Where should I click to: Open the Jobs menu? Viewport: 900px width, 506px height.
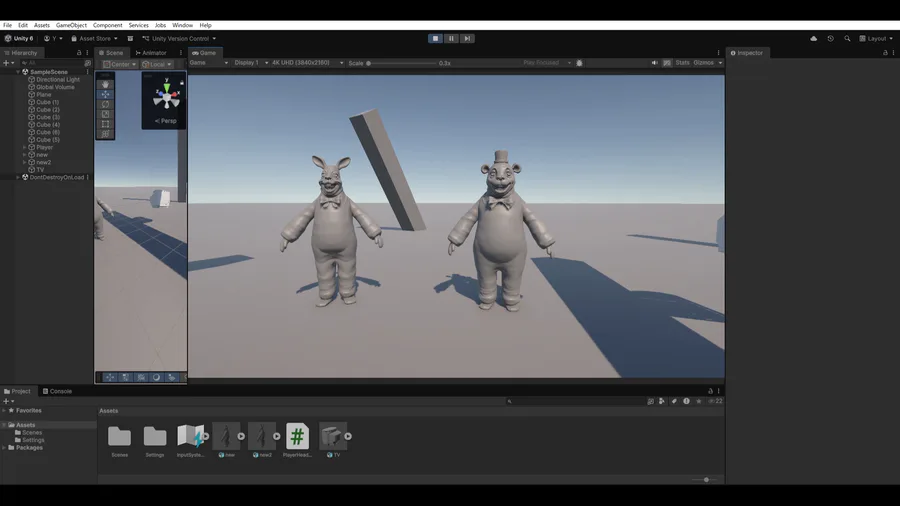(x=160, y=25)
